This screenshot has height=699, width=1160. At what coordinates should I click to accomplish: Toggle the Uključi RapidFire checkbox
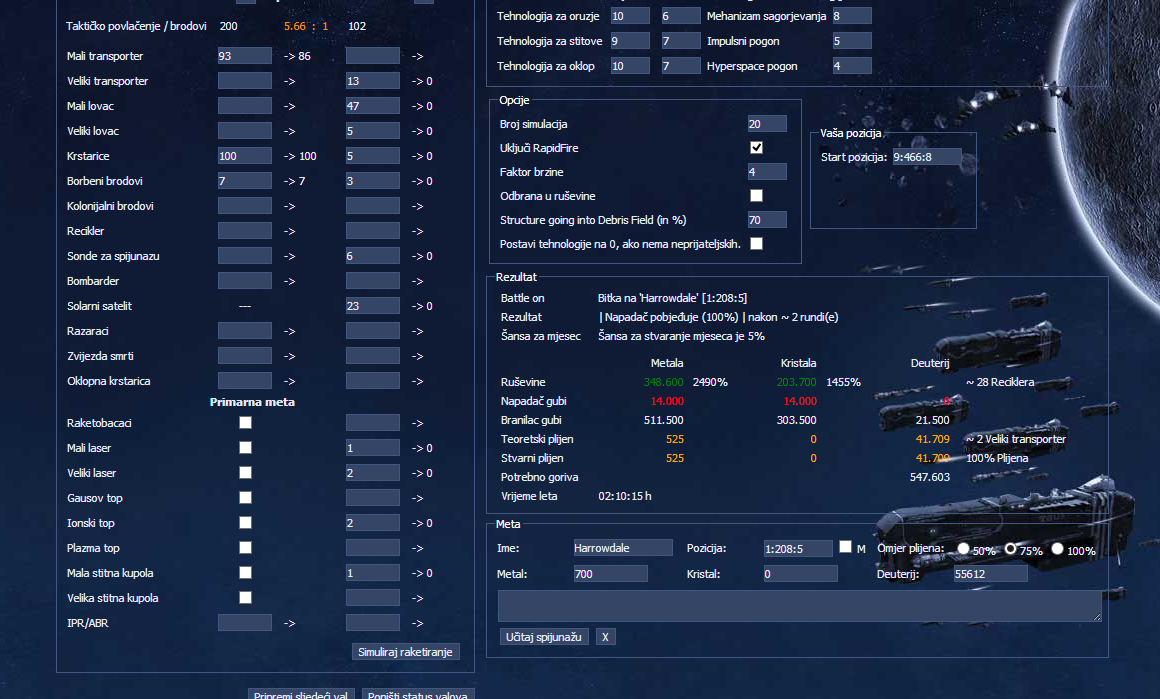(x=756, y=147)
